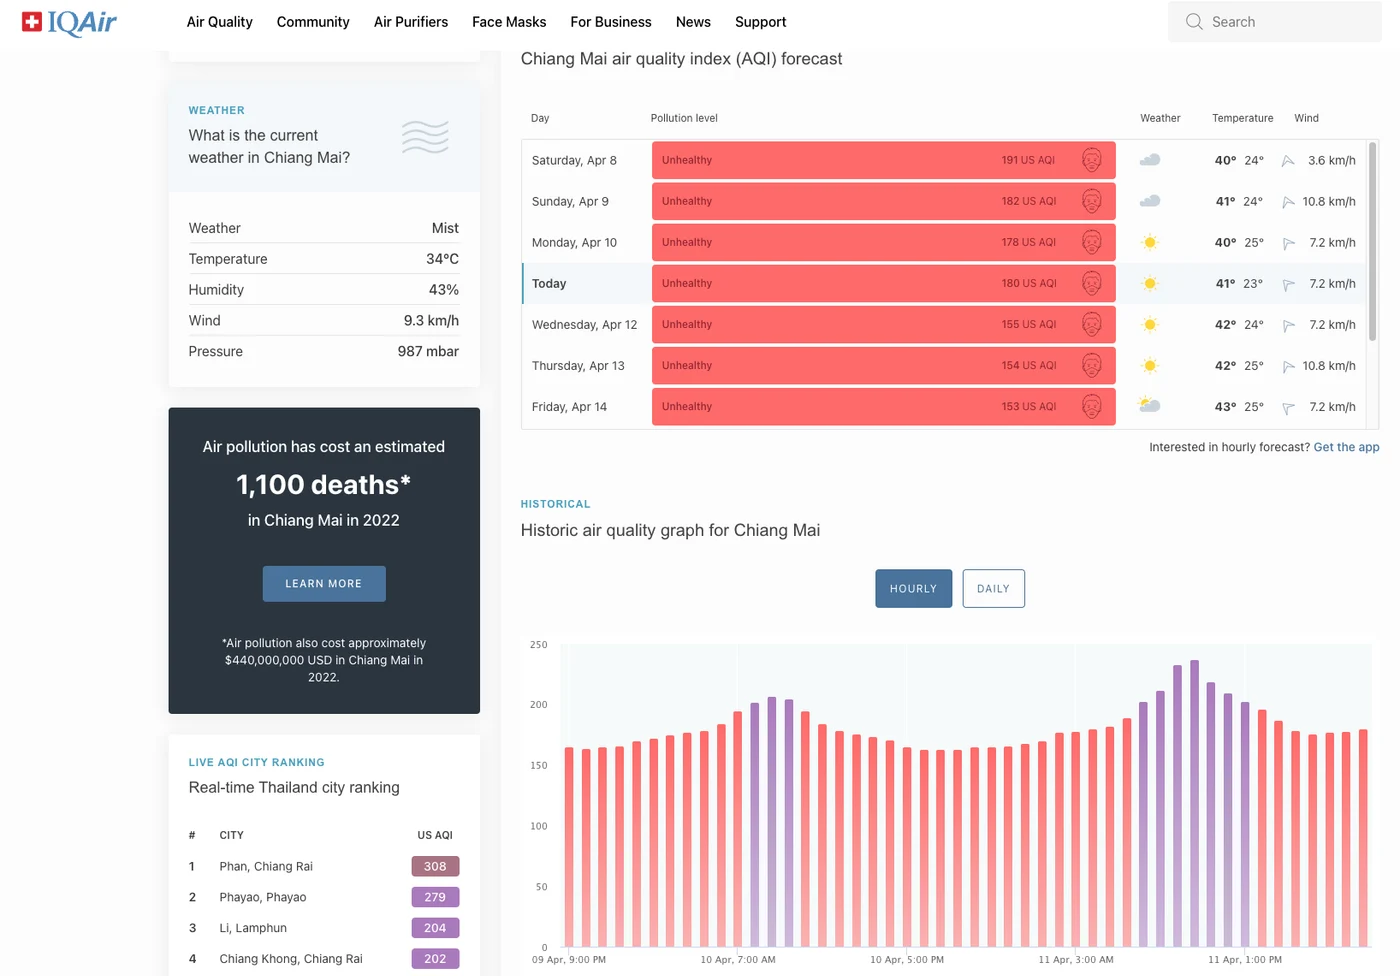Open the Community menu
This screenshot has height=976, width=1400.
pos(313,22)
